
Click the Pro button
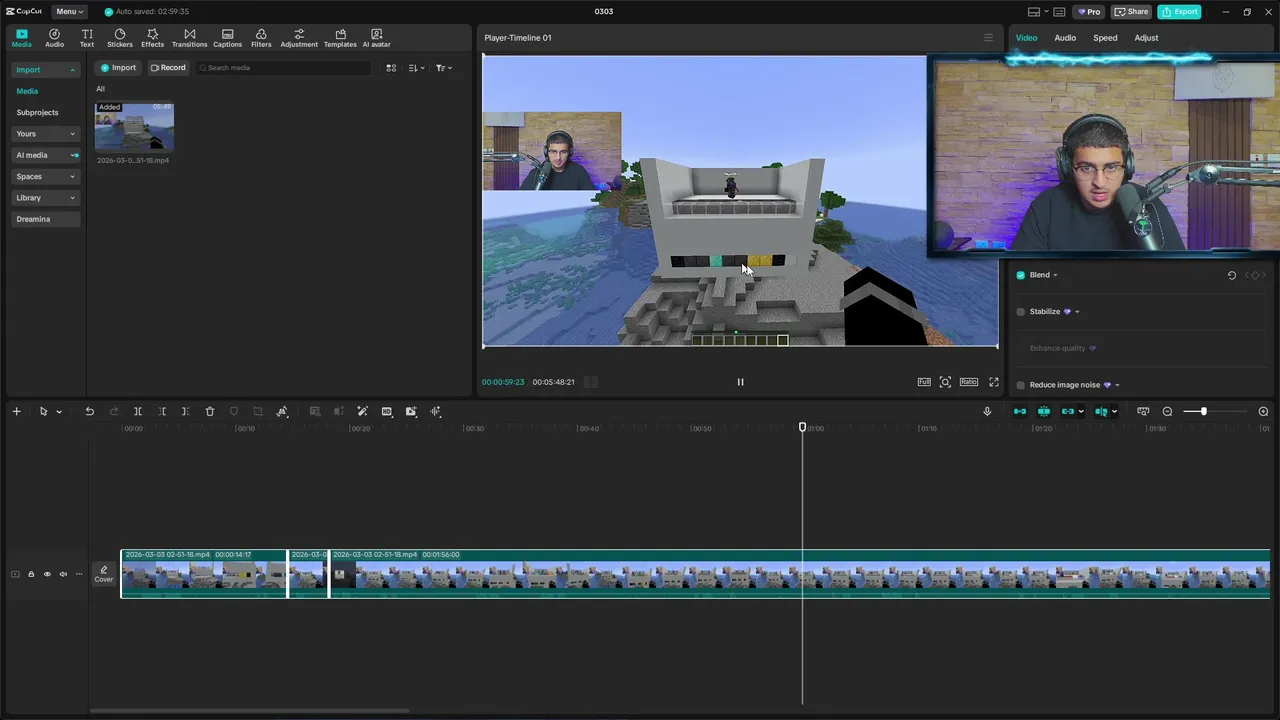[1088, 12]
